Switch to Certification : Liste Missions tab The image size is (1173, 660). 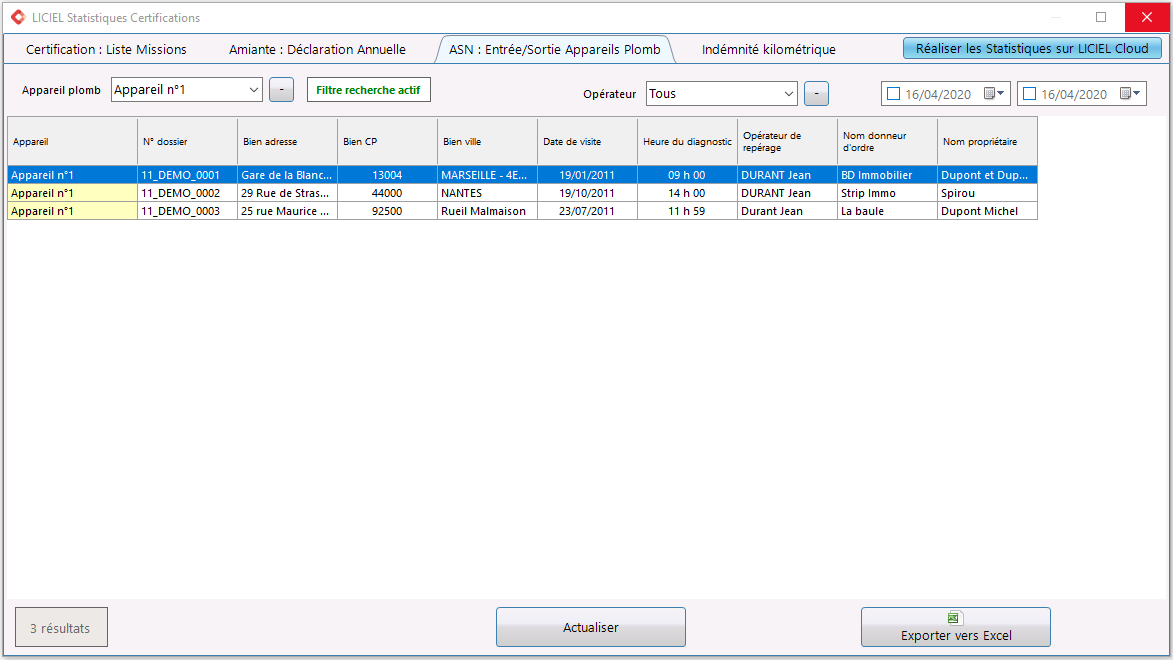tap(106, 49)
